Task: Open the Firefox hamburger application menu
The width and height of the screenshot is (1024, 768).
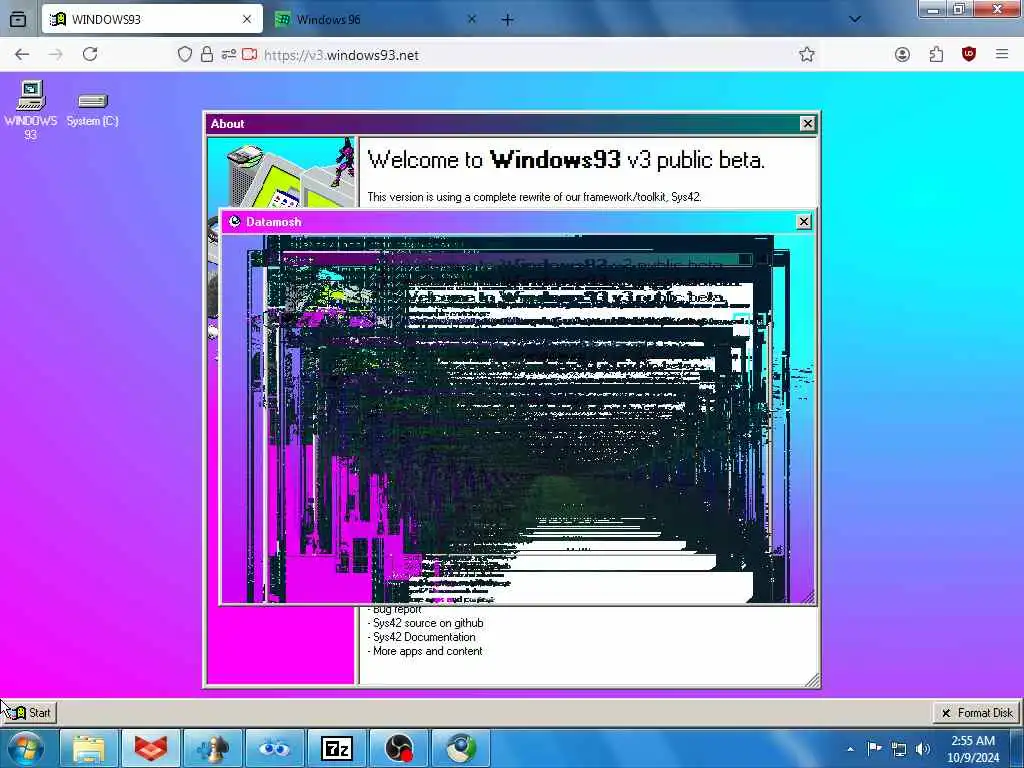Action: [1002, 55]
